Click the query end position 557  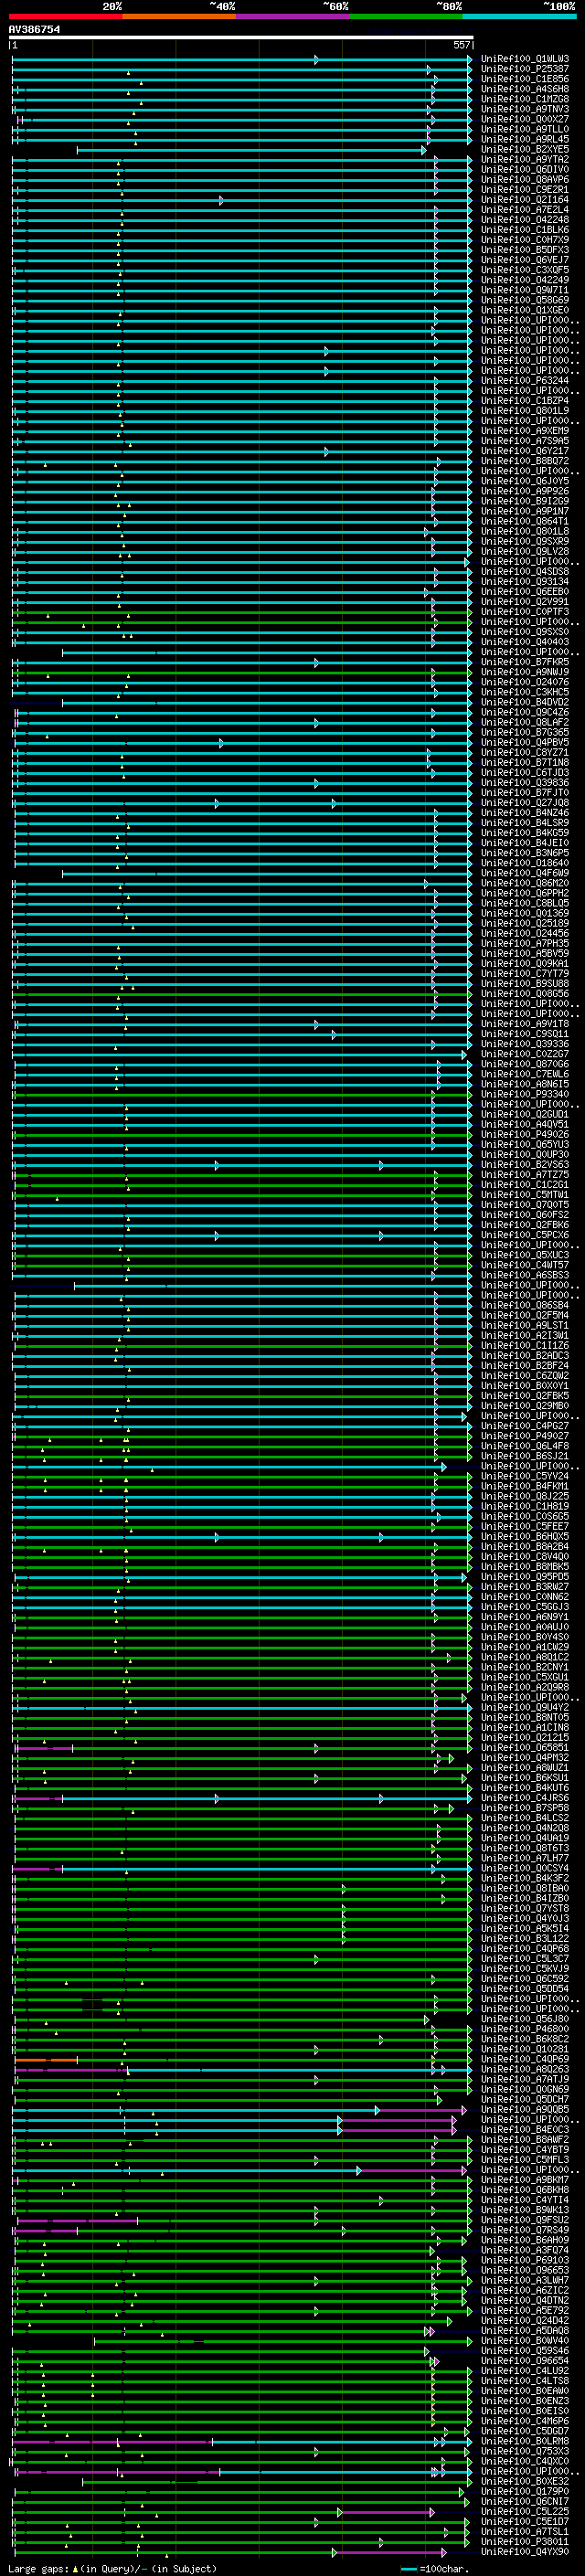[461, 45]
